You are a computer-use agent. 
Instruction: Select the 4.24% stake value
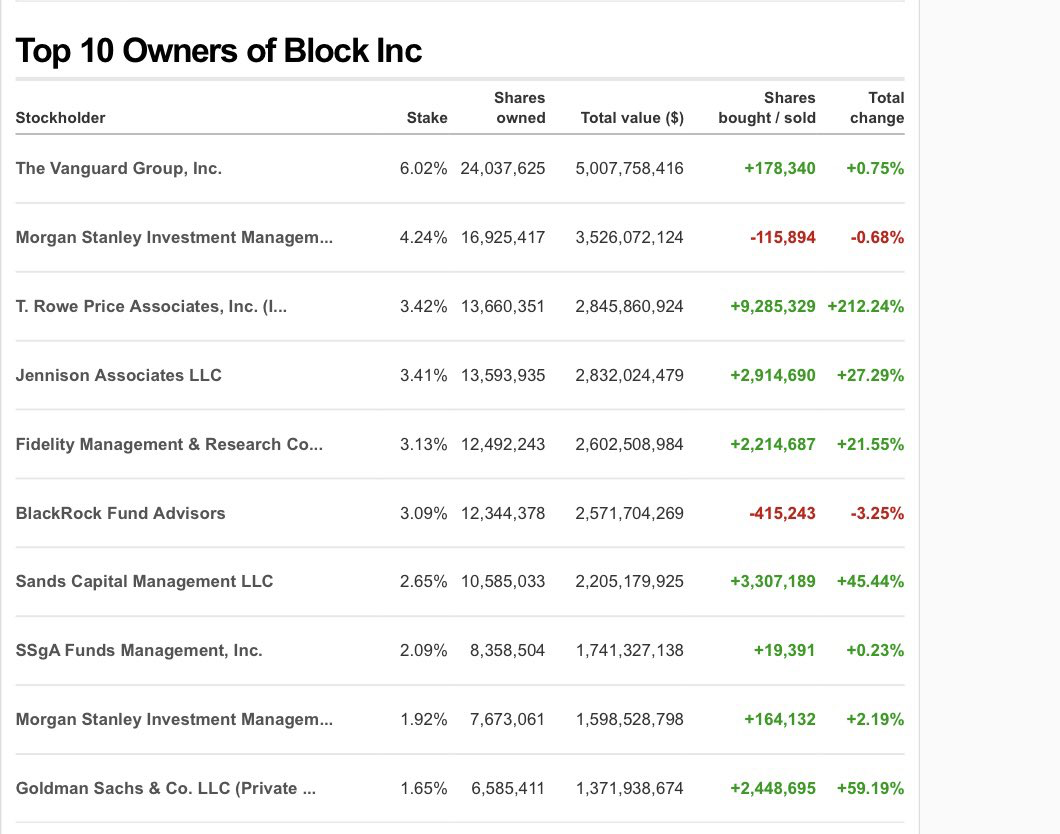pyautogui.click(x=423, y=237)
